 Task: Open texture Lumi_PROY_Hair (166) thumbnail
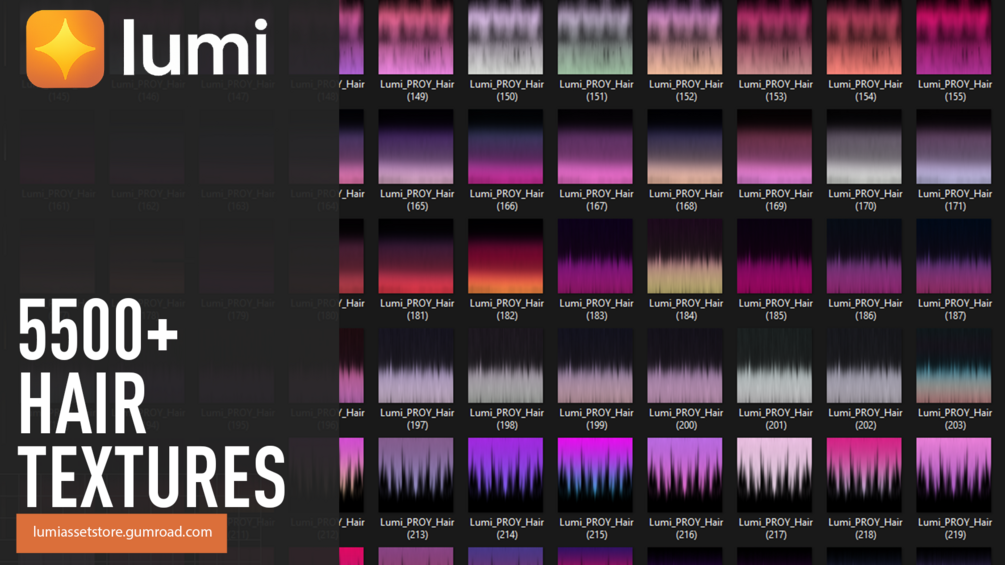(506, 147)
